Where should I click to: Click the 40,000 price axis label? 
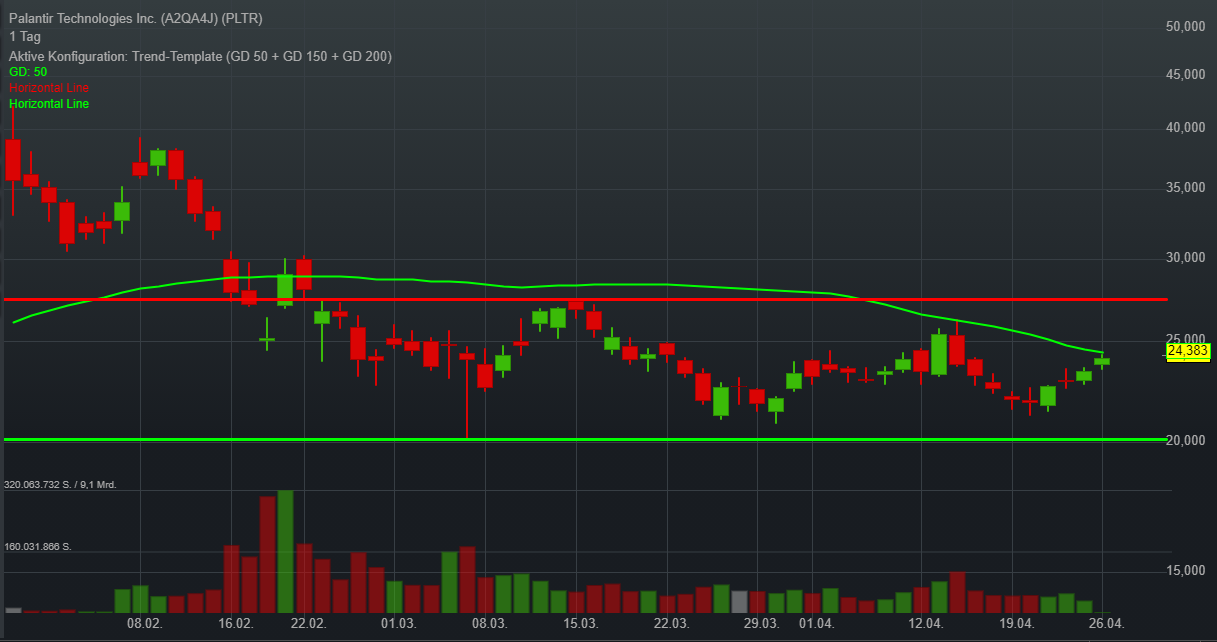click(1186, 128)
